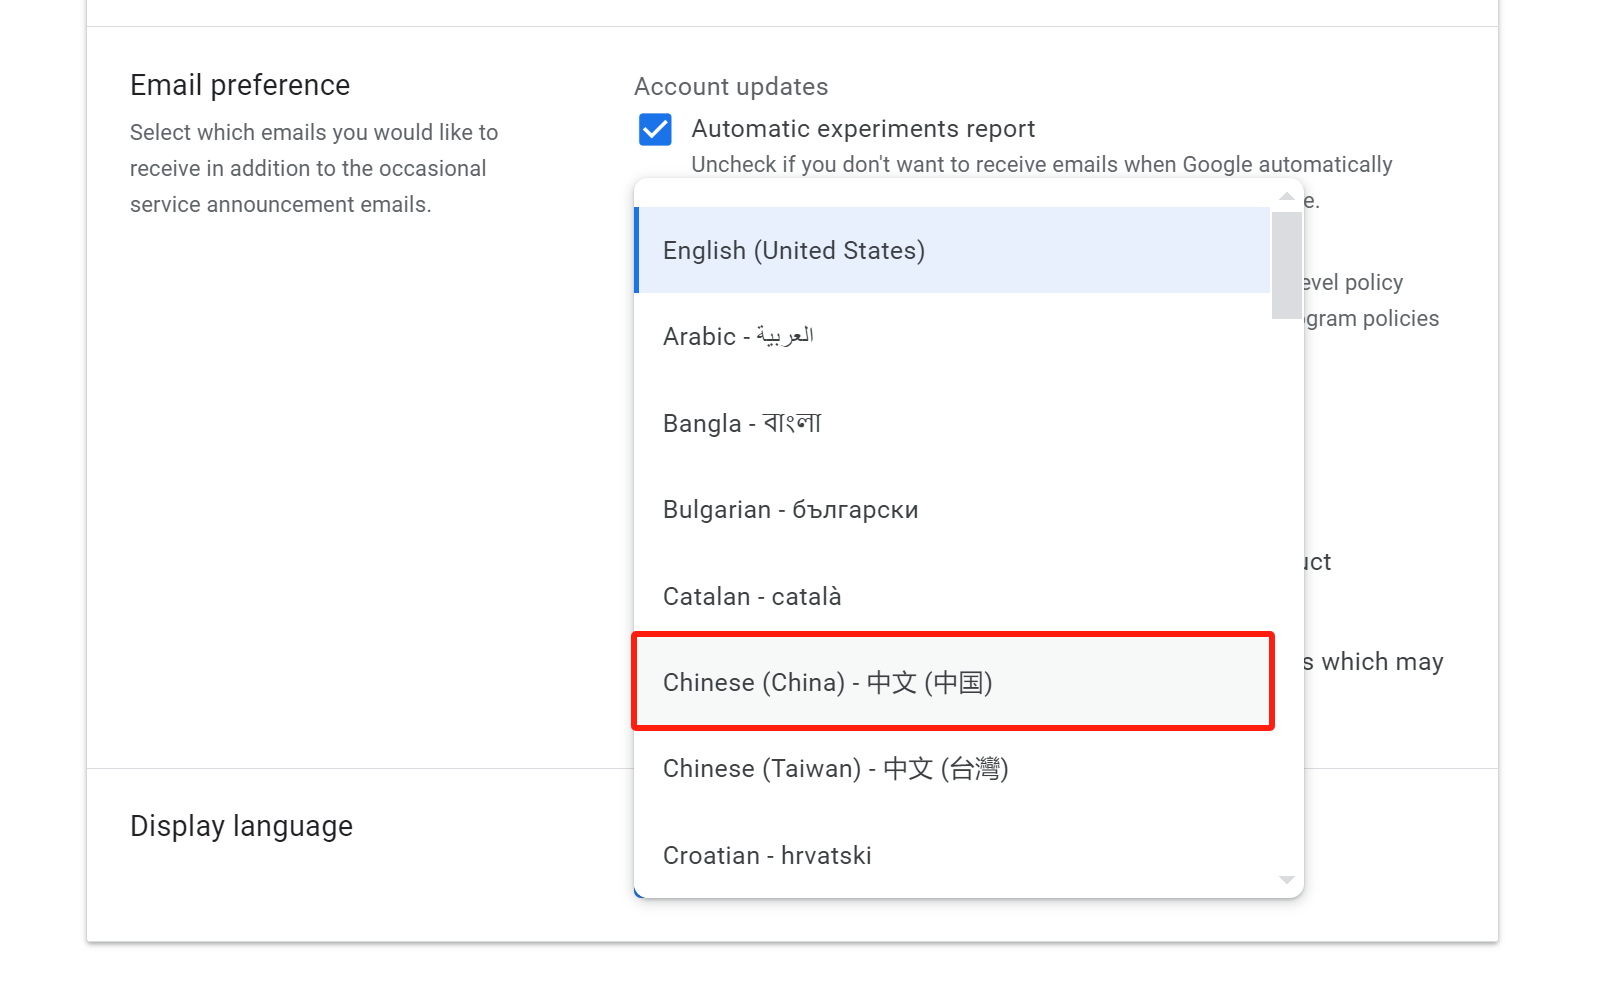This screenshot has height=993, width=1597.
Task: Click the Automatic experiments report label text
Action: (863, 129)
